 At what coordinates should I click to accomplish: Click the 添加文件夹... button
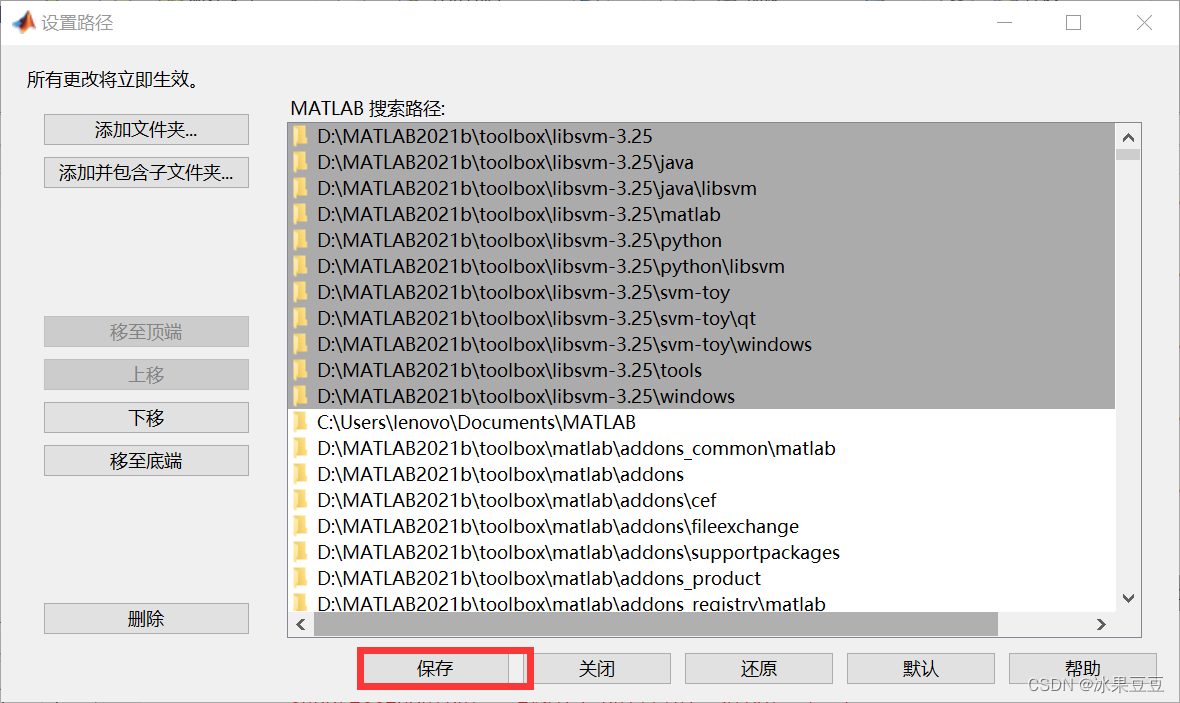point(146,129)
